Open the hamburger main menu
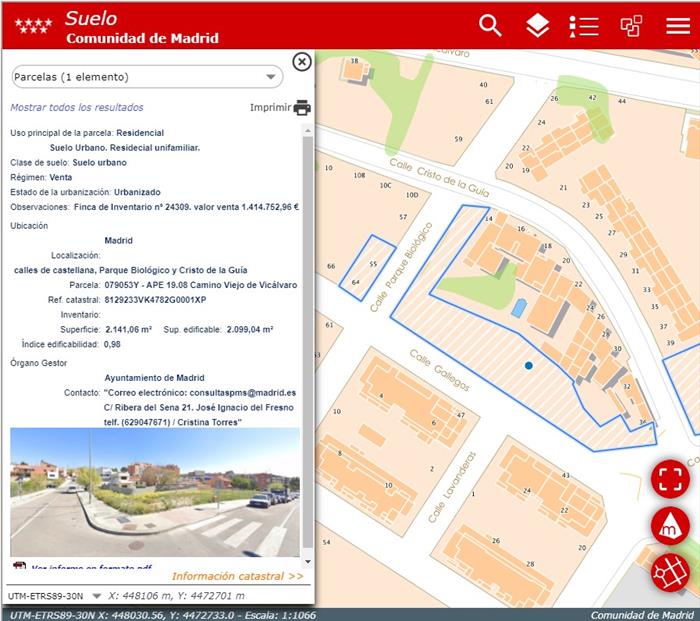 [678, 26]
